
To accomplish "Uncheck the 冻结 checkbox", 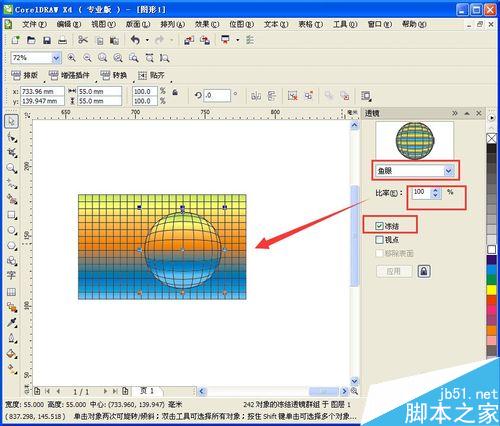I will pos(379,226).
